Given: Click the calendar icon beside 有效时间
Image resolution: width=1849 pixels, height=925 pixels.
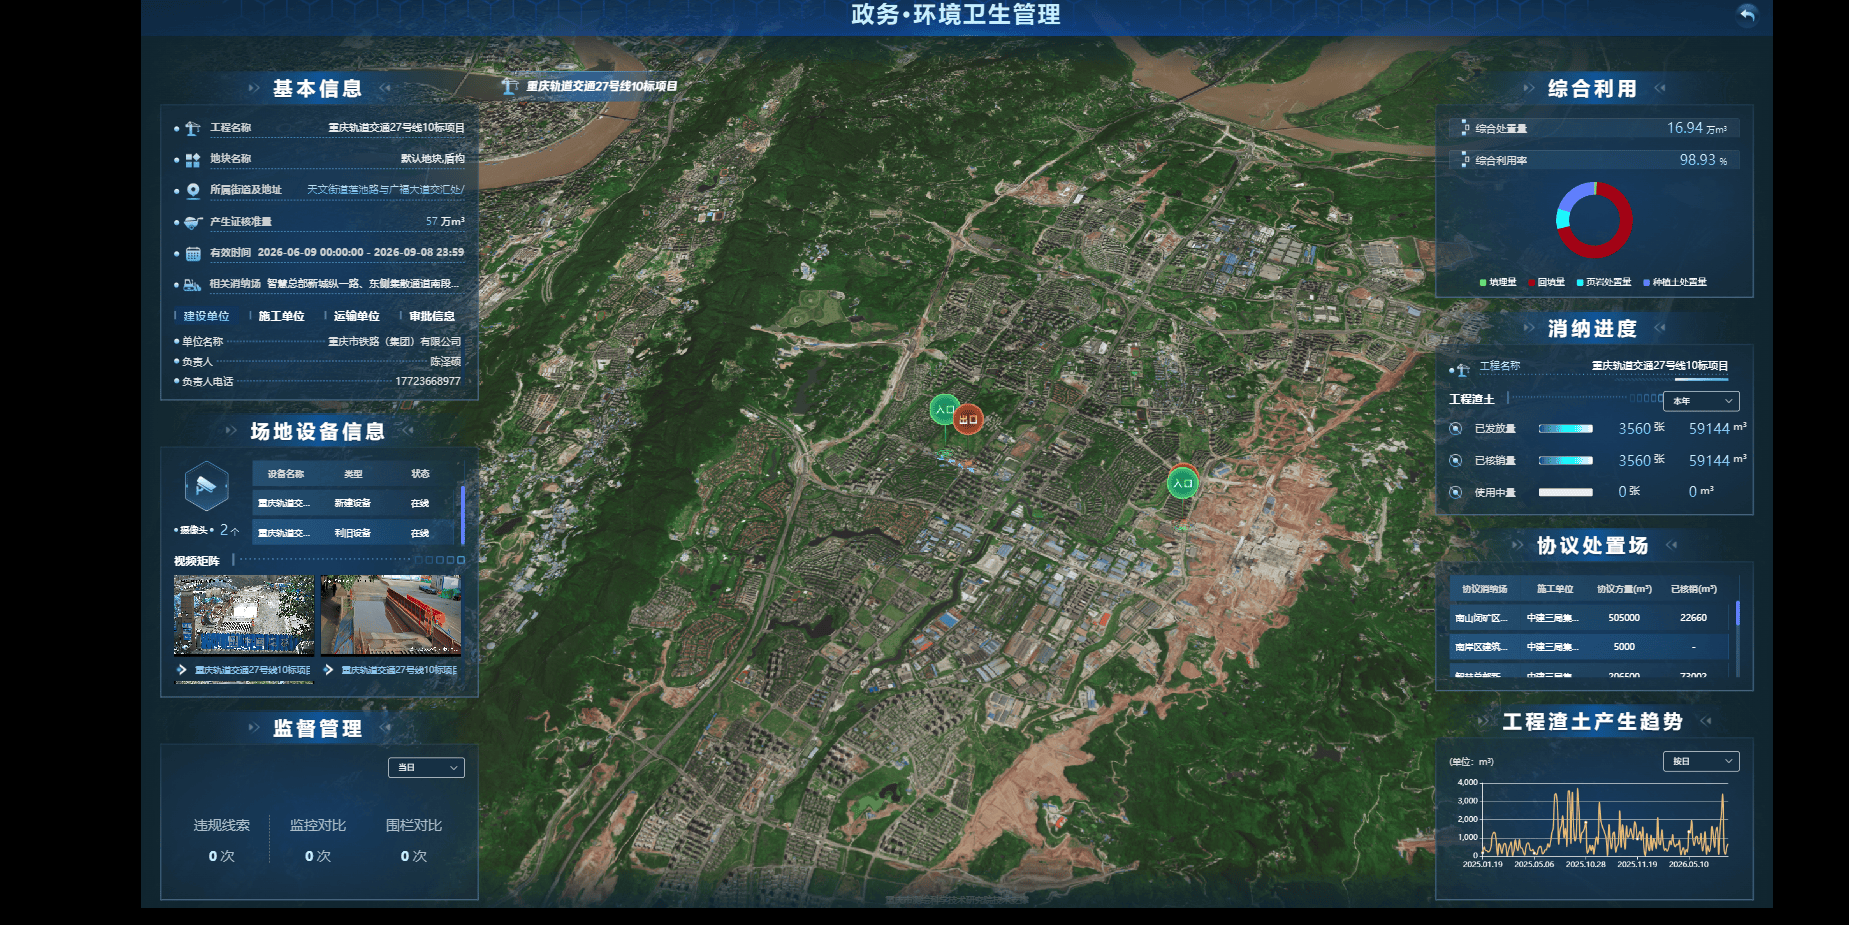Looking at the screenshot, I should pyautogui.click(x=193, y=253).
